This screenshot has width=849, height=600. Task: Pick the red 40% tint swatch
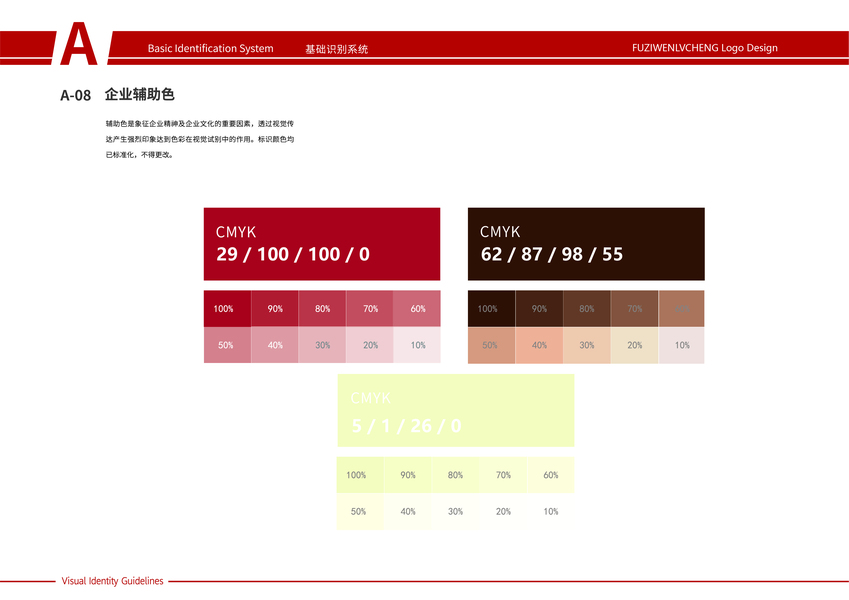(x=275, y=345)
